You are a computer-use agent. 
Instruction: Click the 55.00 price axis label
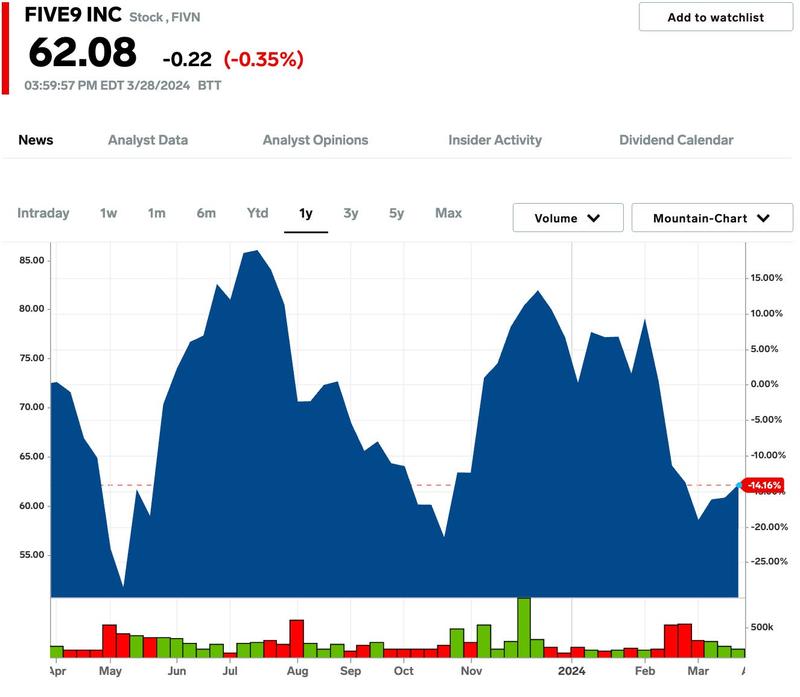(x=32, y=555)
